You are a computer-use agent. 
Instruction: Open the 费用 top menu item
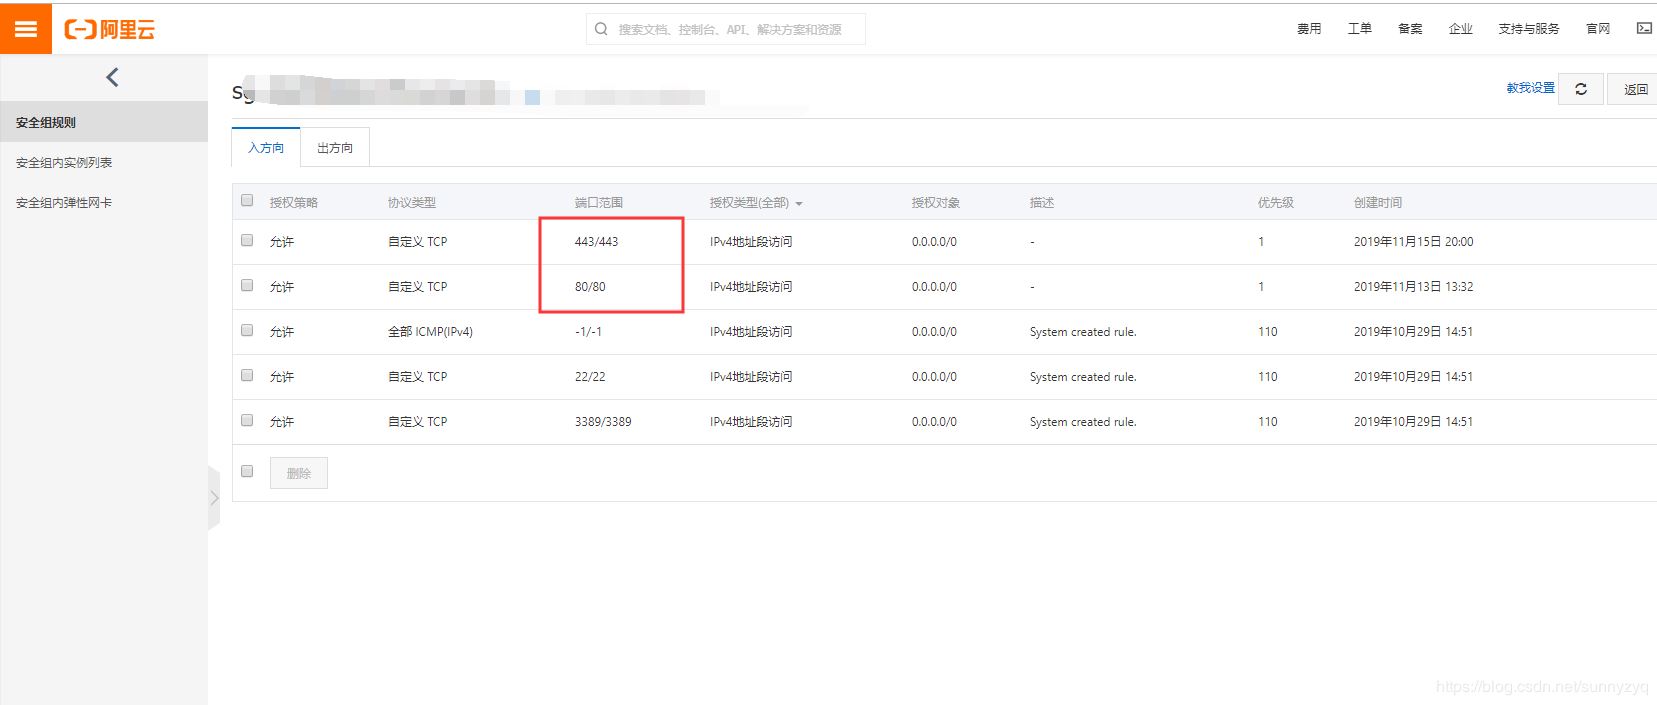point(1309,29)
